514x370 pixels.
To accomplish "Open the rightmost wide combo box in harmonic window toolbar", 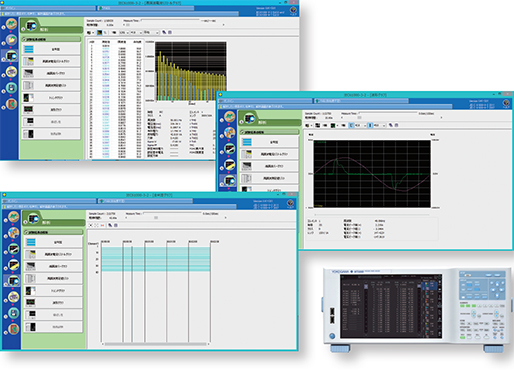I will [151, 32].
